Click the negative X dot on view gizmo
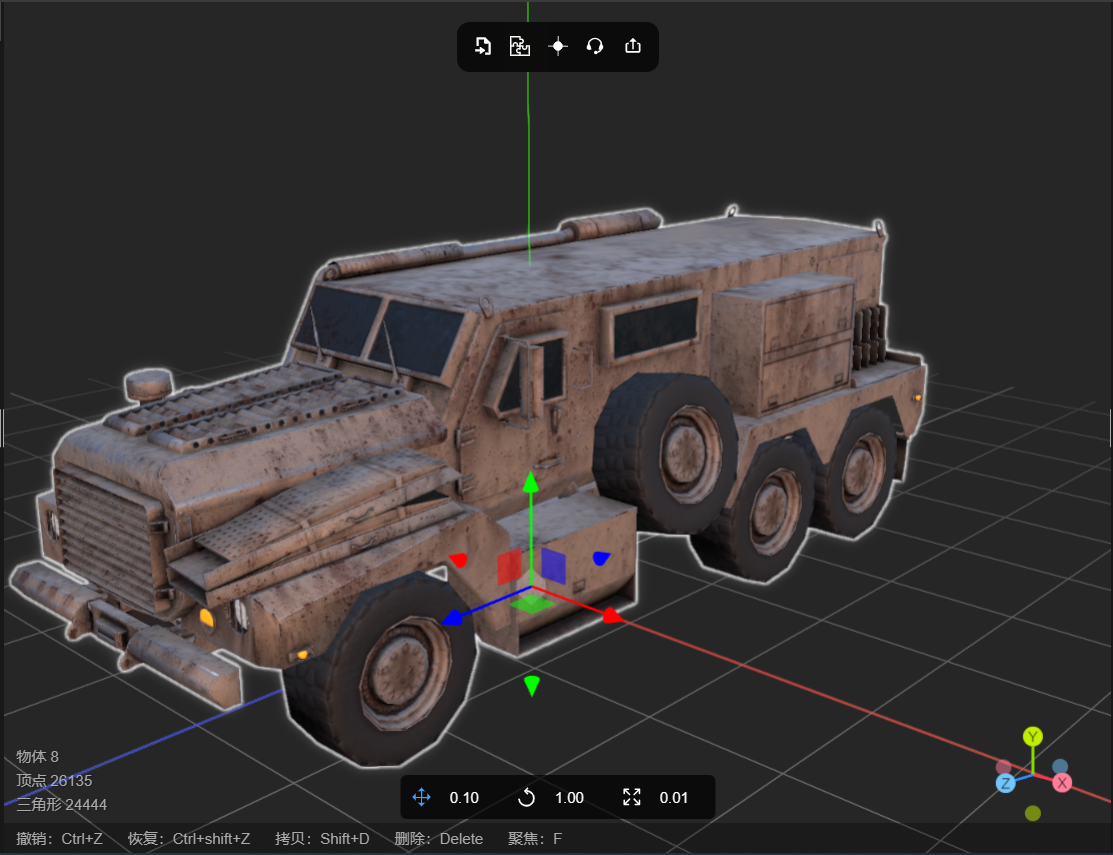Viewport: 1113px width, 855px height. pyautogui.click(x=1004, y=766)
